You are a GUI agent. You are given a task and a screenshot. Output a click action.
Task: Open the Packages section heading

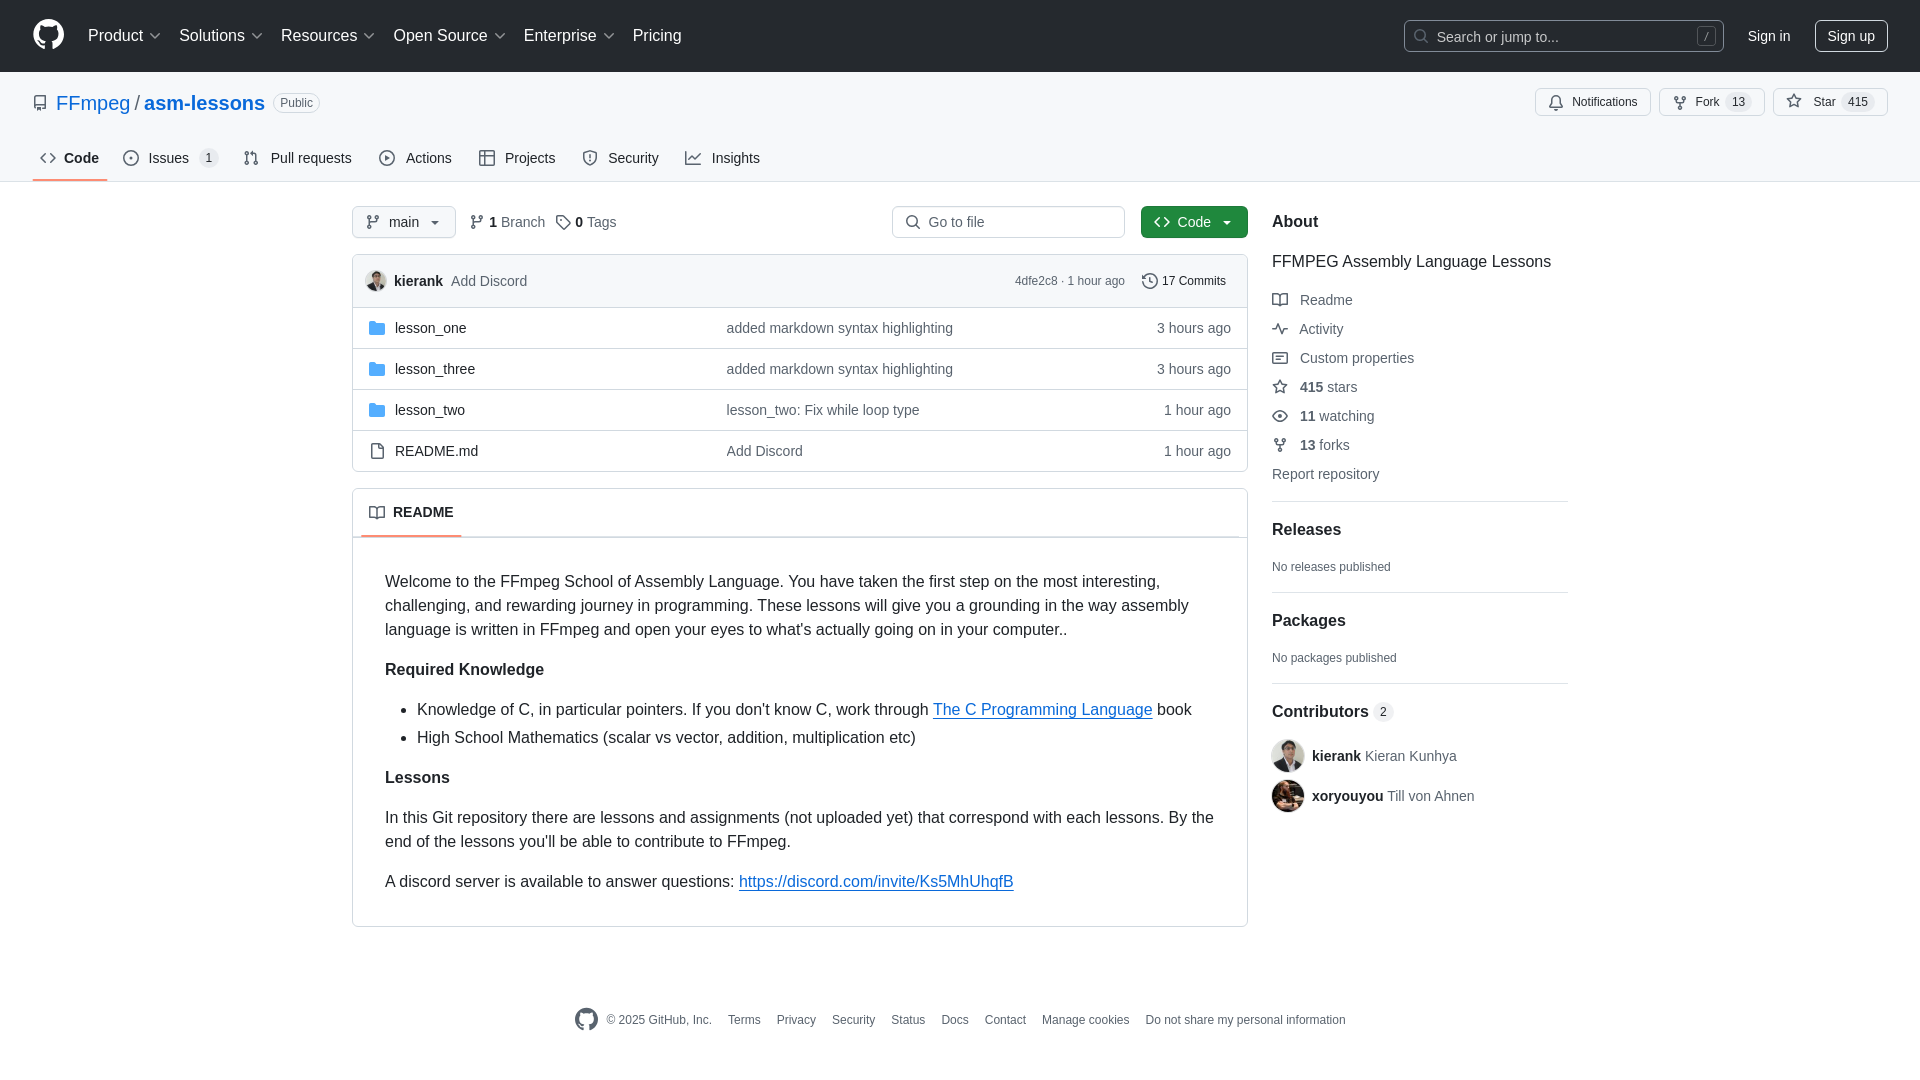(x=1308, y=621)
